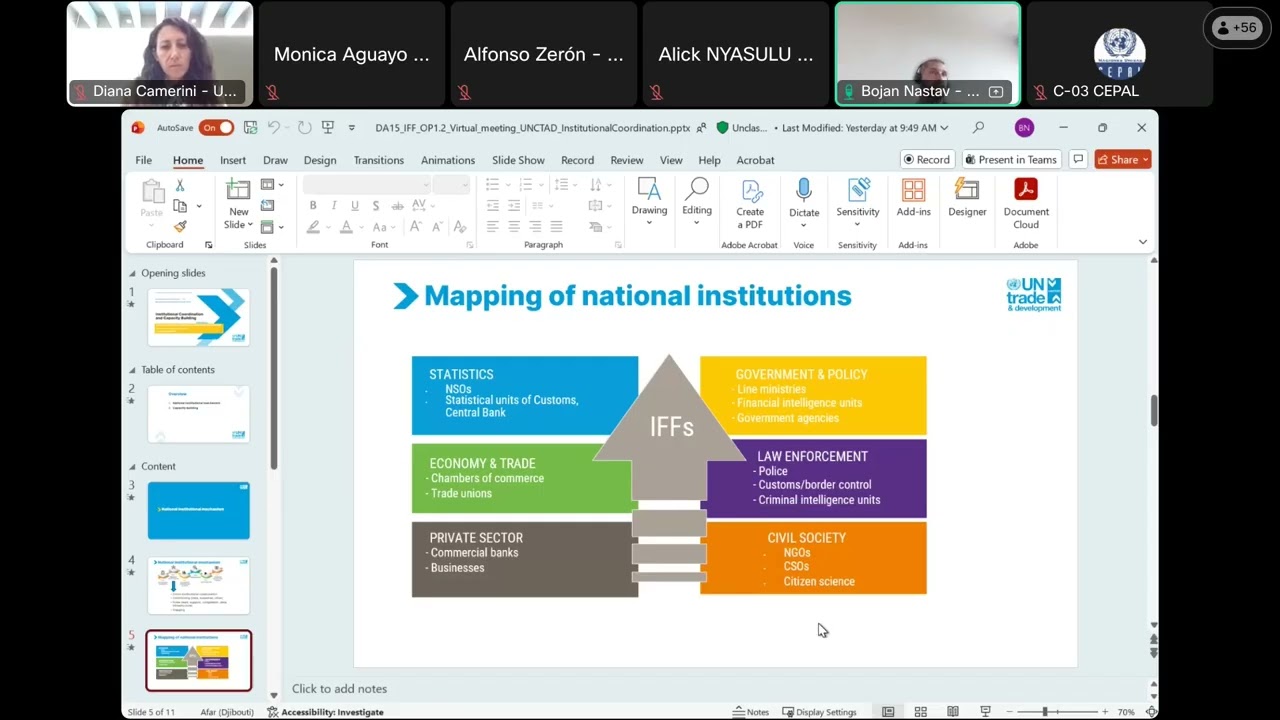Toggle Italic formatting

[334, 206]
